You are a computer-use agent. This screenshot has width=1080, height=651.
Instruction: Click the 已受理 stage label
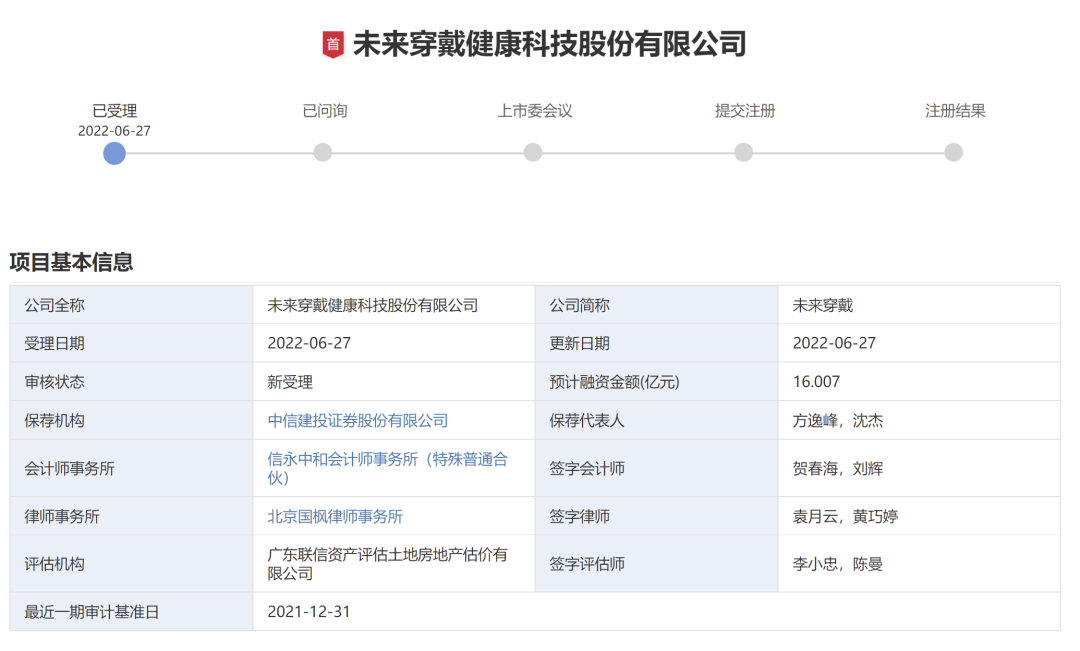[x=114, y=111]
